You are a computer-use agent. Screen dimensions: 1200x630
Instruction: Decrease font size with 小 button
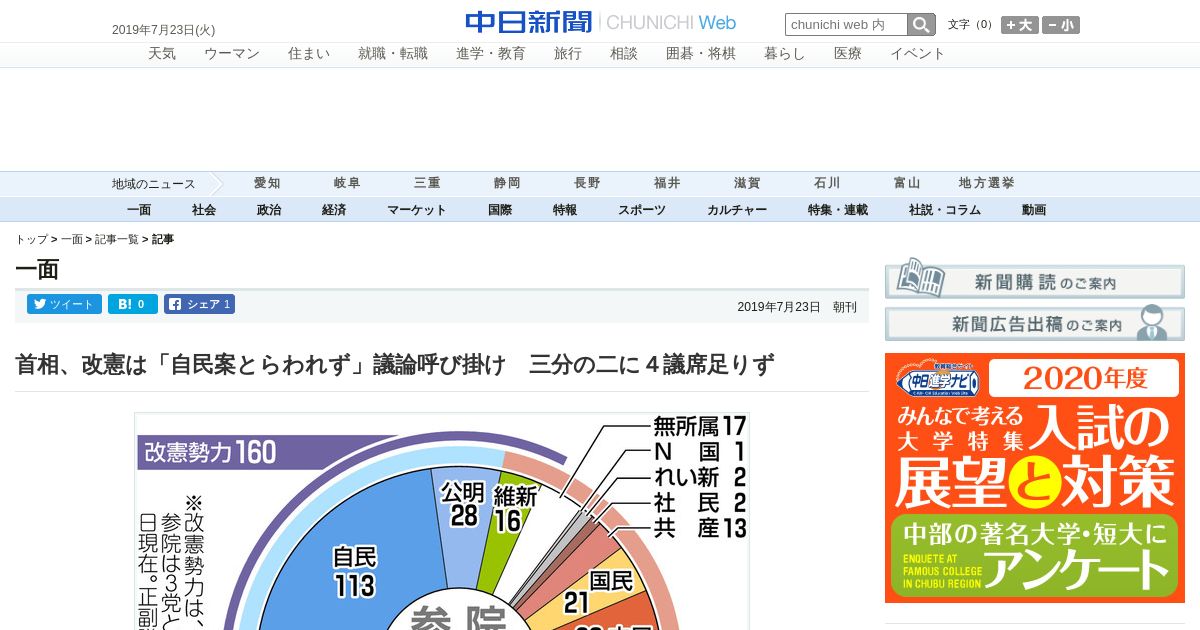(1061, 25)
